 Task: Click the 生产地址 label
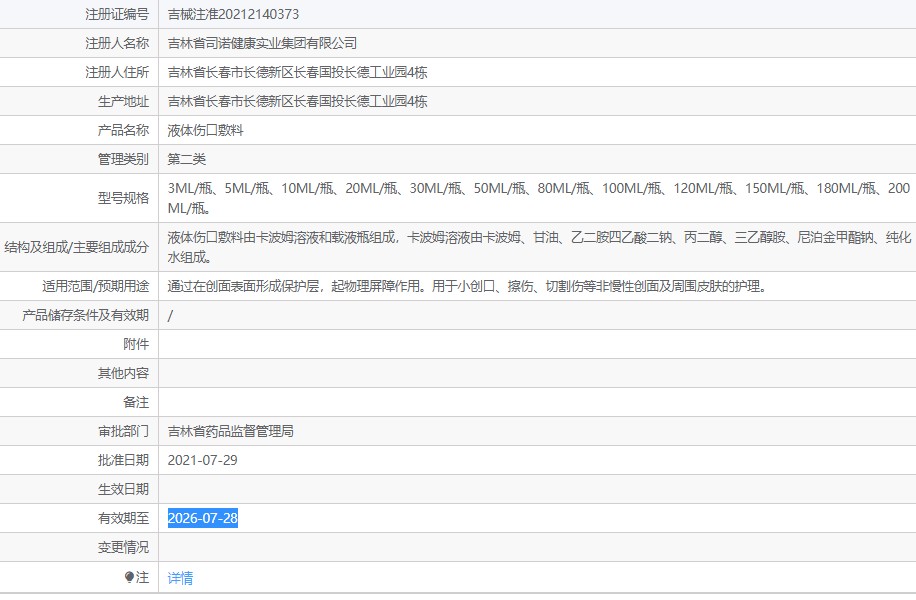pyautogui.click(x=123, y=102)
